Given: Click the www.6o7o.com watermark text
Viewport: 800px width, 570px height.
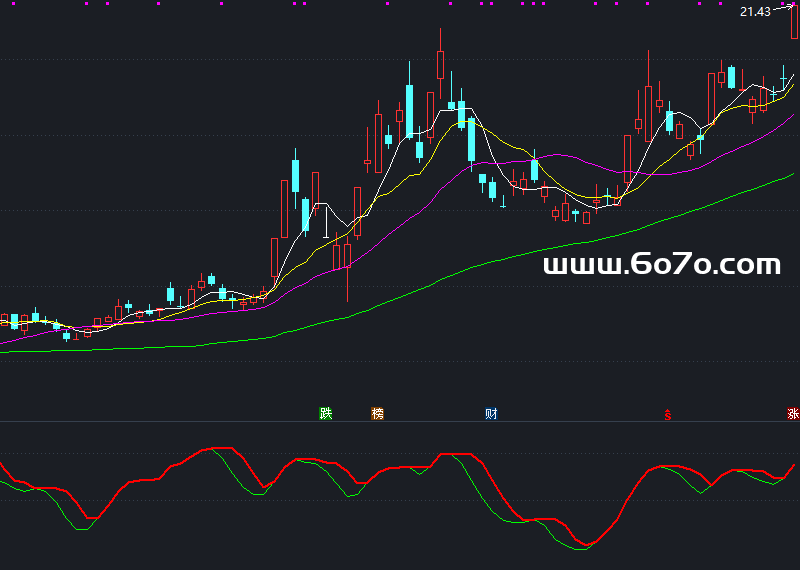Looking at the screenshot, I should coord(662,265).
